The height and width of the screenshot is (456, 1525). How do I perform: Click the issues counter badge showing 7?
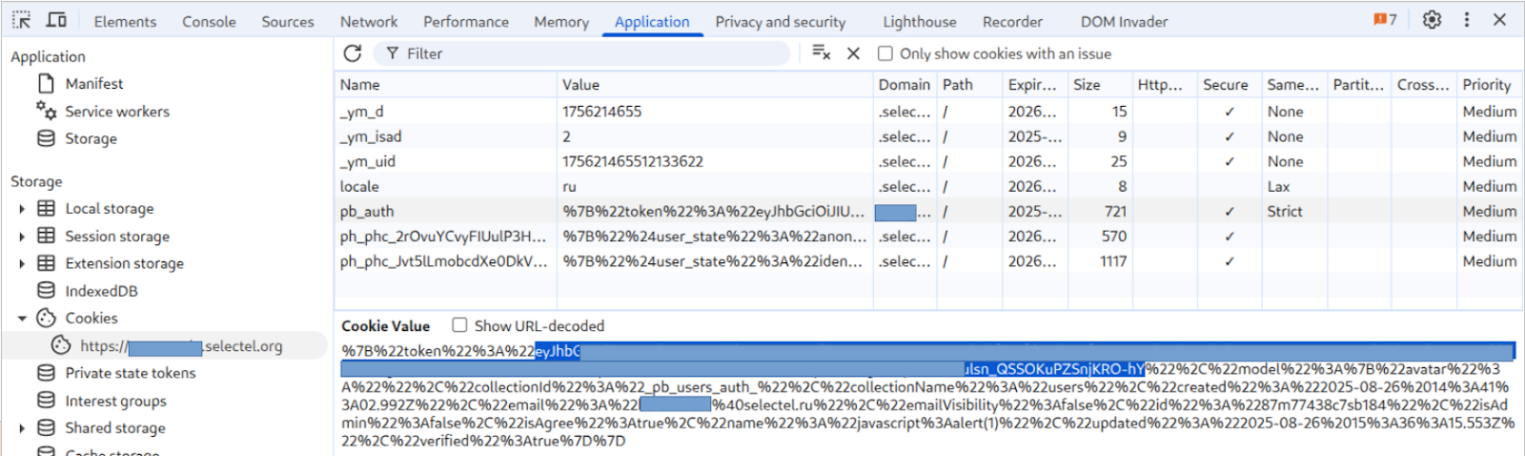(1385, 20)
